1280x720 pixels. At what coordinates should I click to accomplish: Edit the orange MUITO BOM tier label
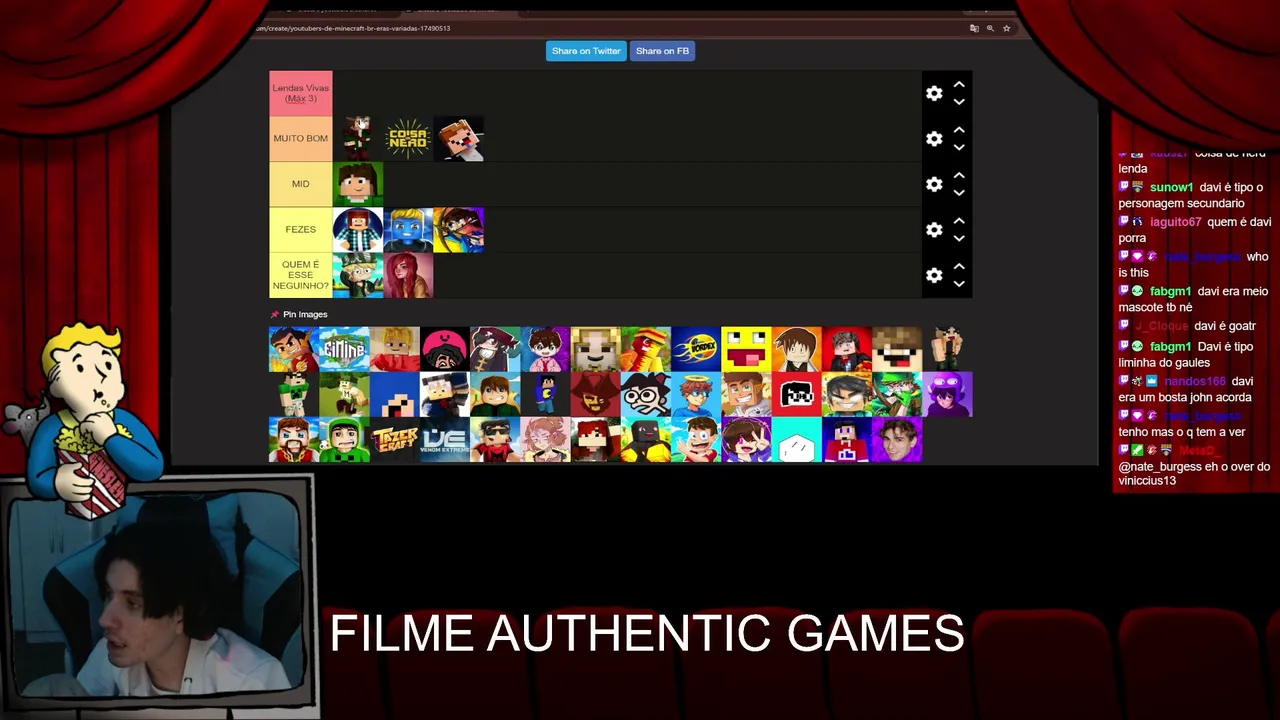301,139
